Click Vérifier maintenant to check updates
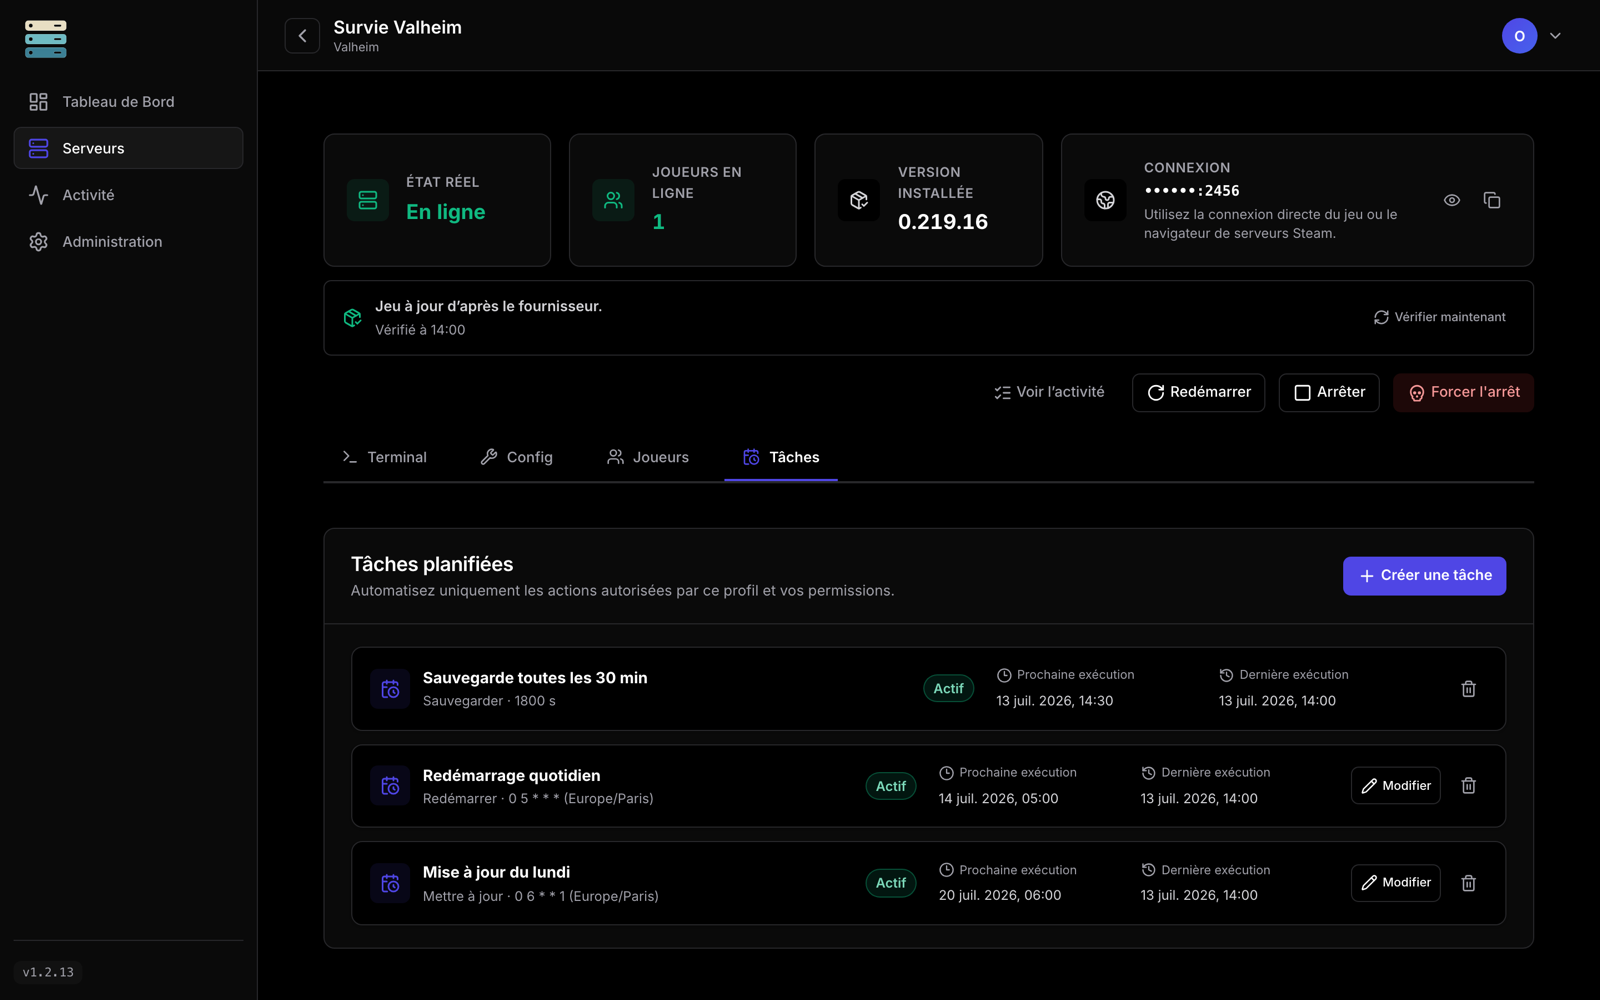This screenshot has height=1000, width=1600. 1440,317
